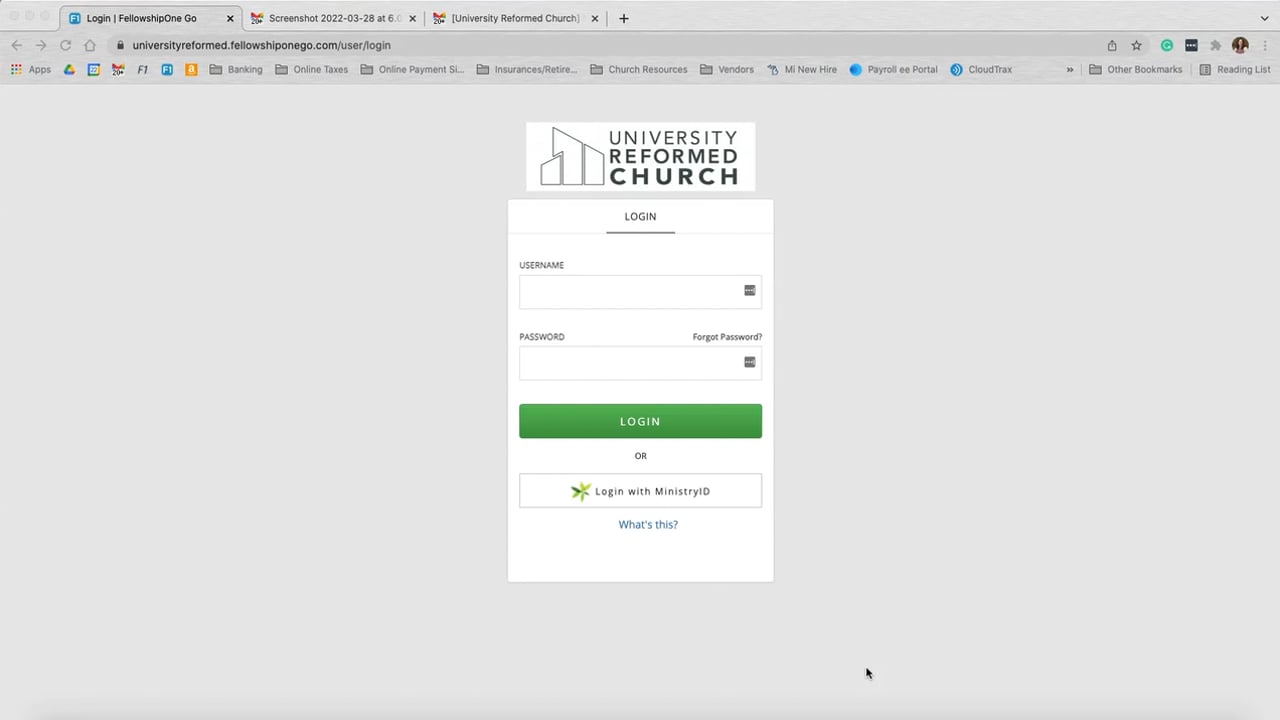The width and height of the screenshot is (1280, 720).
Task: Open the Chrome profile avatar
Action: [1240, 45]
